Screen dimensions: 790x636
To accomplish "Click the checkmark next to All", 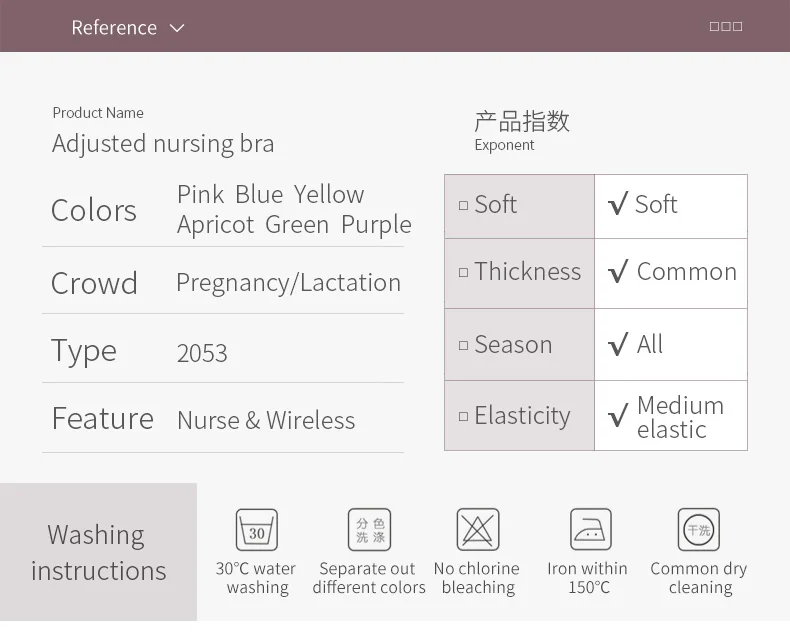I will pos(618,345).
